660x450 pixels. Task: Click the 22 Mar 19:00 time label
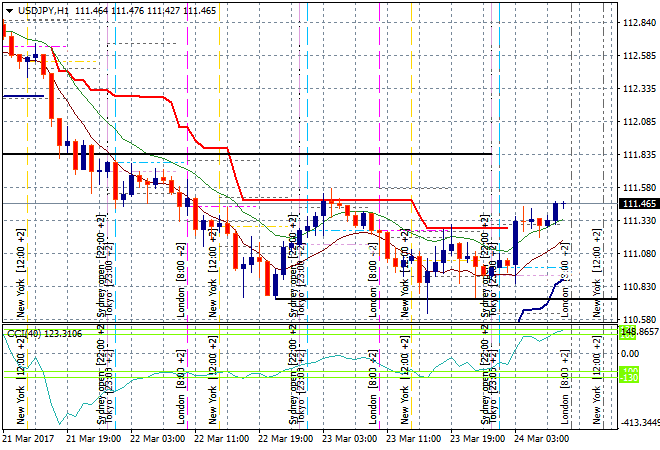coord(285,439)
